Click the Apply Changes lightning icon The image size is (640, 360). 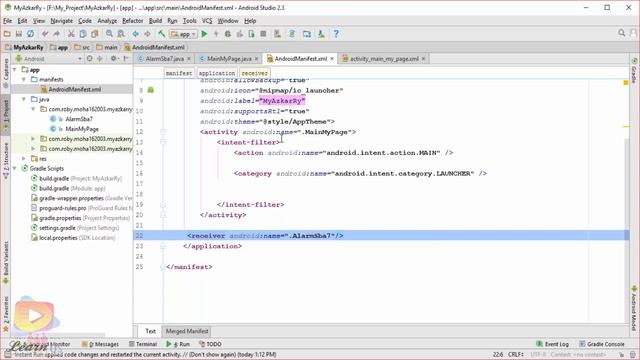[216, 34]
